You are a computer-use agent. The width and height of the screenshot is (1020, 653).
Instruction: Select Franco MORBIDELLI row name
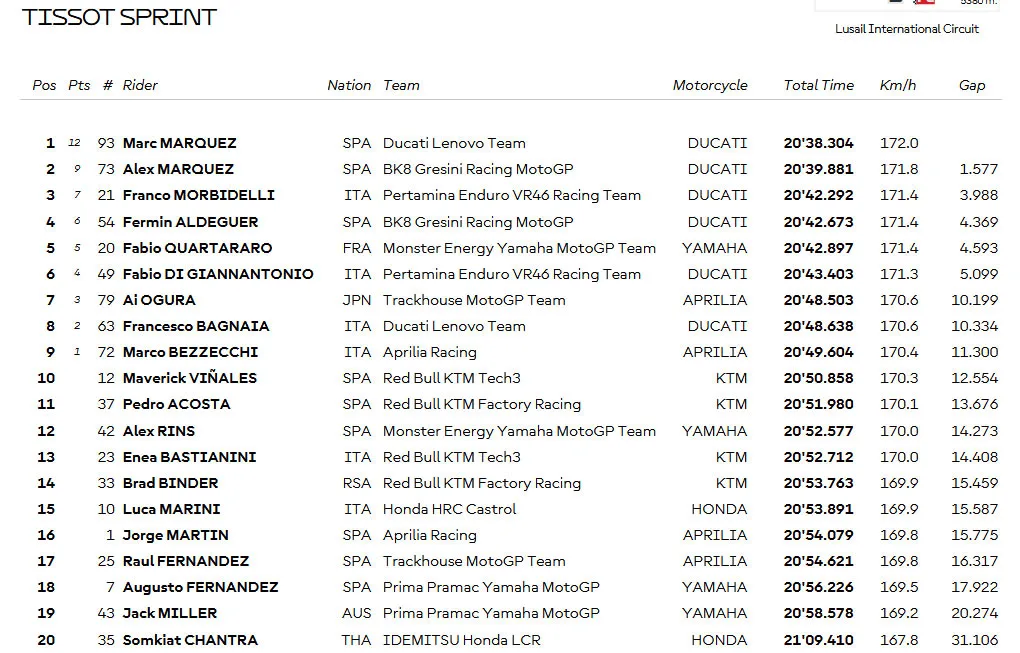[x=199, y=195]
